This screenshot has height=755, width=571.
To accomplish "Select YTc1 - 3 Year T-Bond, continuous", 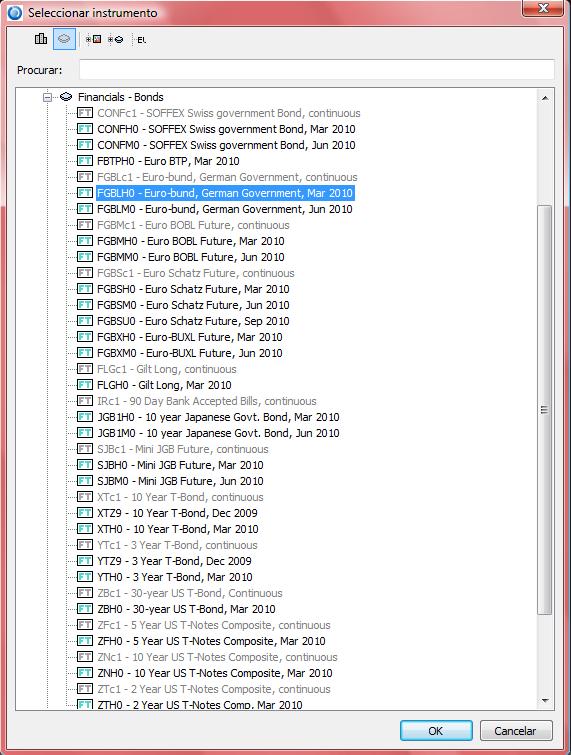I will 178,545.
